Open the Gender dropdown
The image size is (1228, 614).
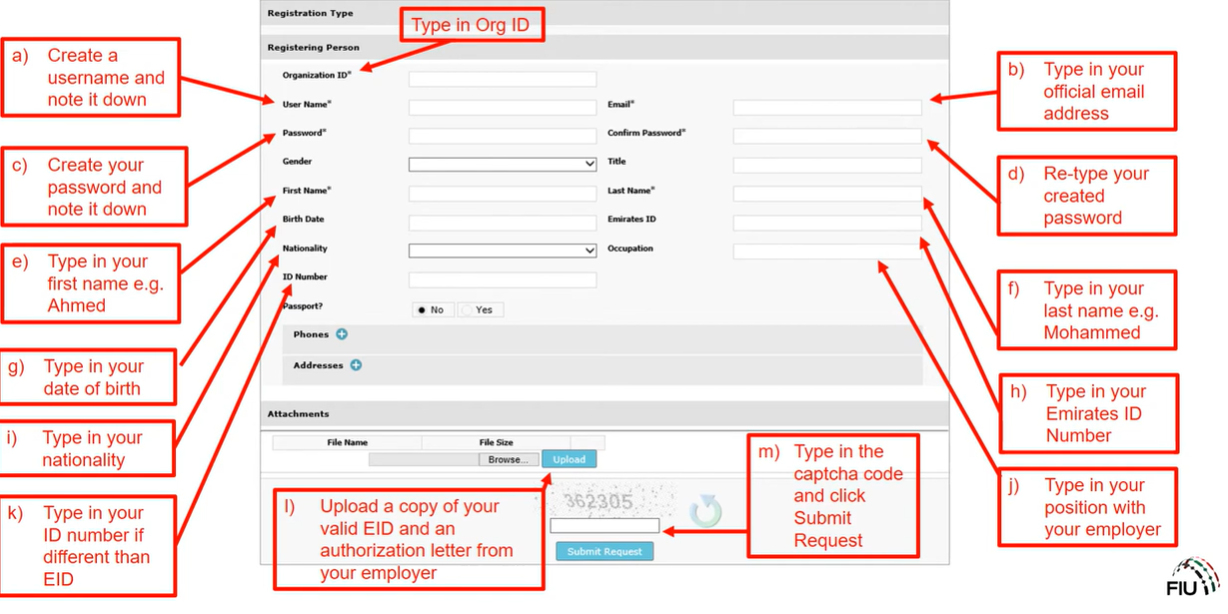tap(502, 164)
